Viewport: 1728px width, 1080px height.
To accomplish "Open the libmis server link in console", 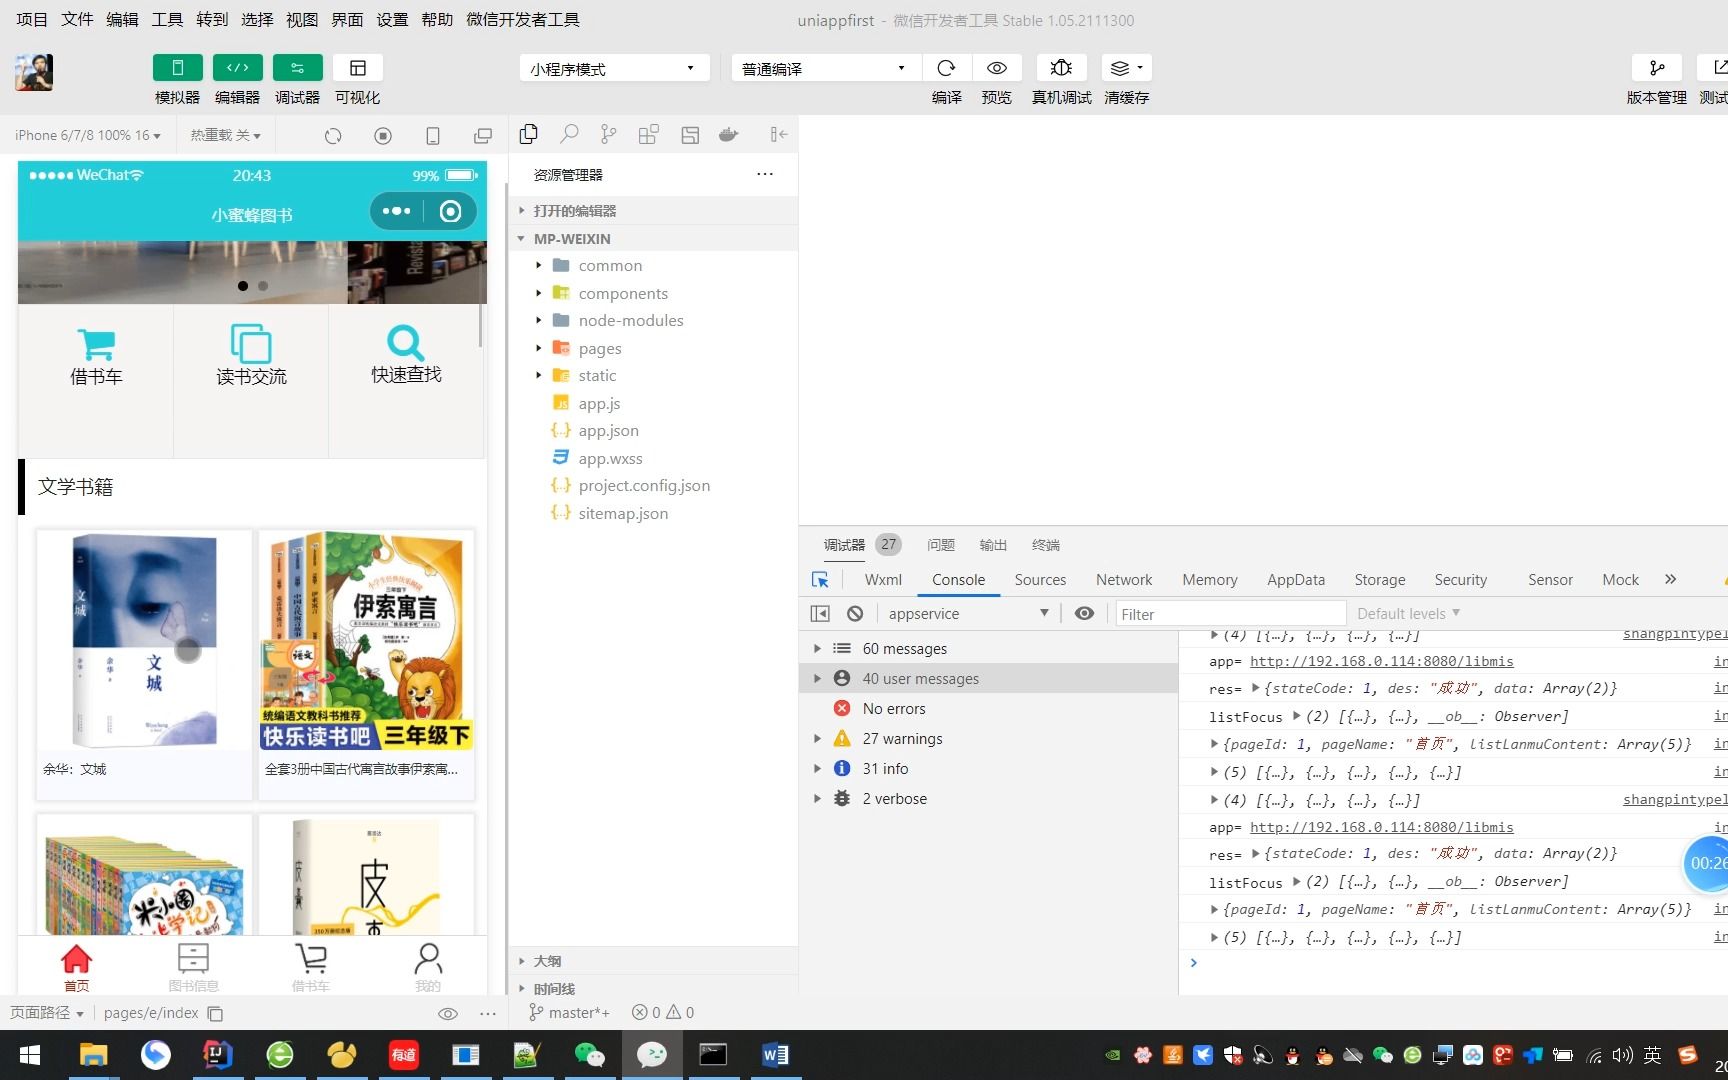I will point(1382,661).
